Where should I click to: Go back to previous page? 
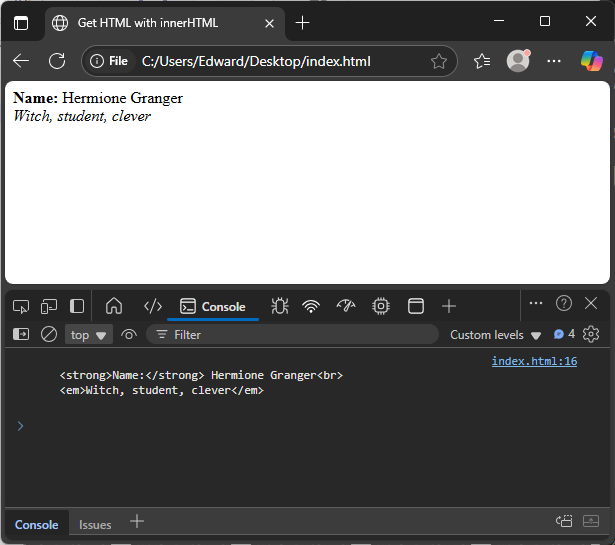coord(21,61)
